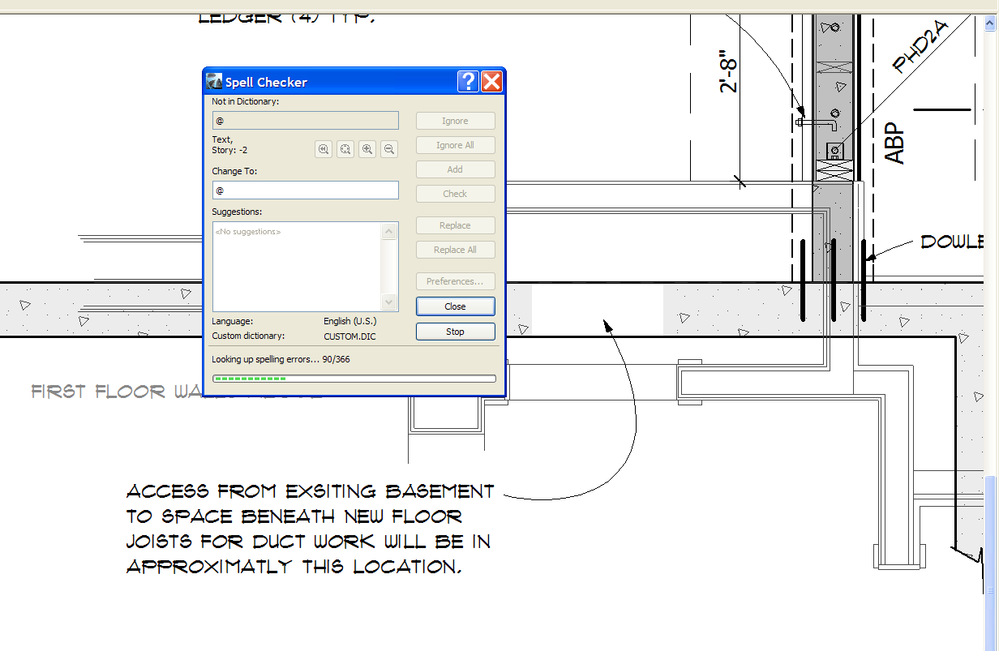The height and width of the screenshot is (651, 999).
Task: Click the zoom to selection magnifier icon
Action: coord(345,149)
